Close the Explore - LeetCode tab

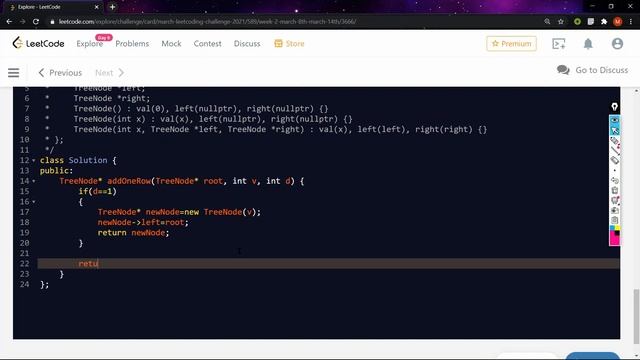click(x=97, y=7)
